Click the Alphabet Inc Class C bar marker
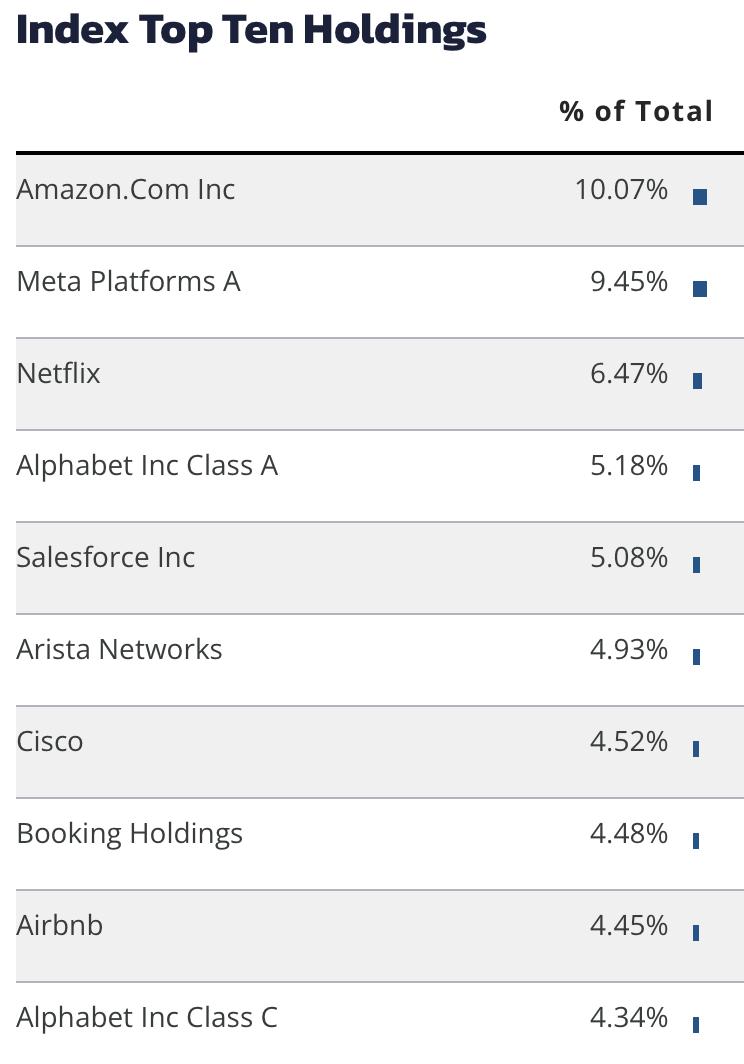The width and height of the screenshot is (744, 1064). (x=696, y=1025)
